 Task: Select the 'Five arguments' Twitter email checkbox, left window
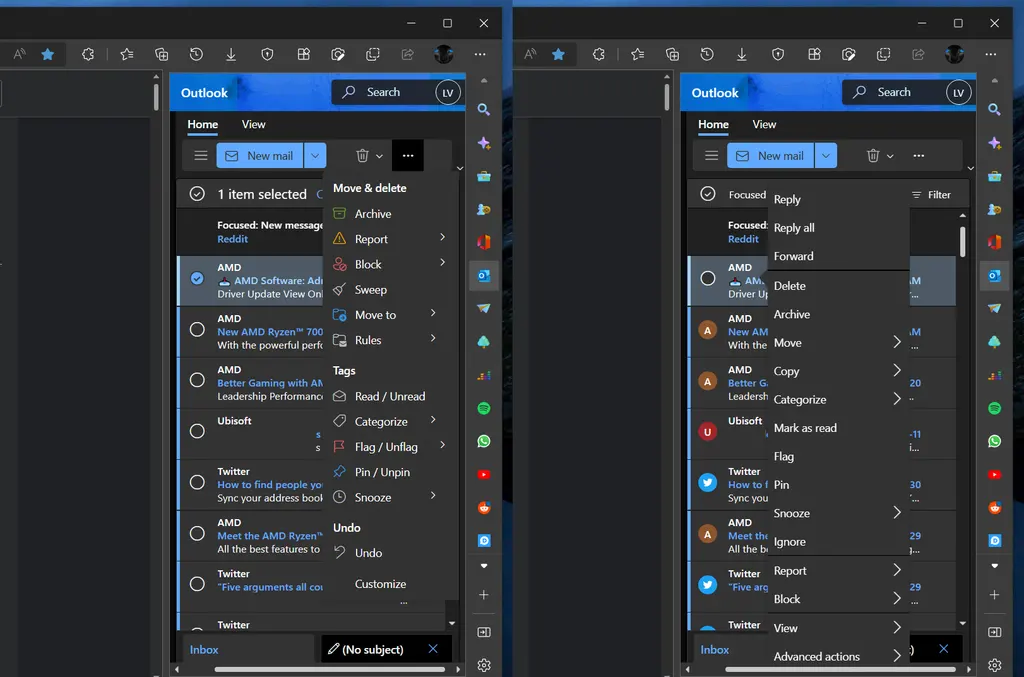tap(197, 584)
